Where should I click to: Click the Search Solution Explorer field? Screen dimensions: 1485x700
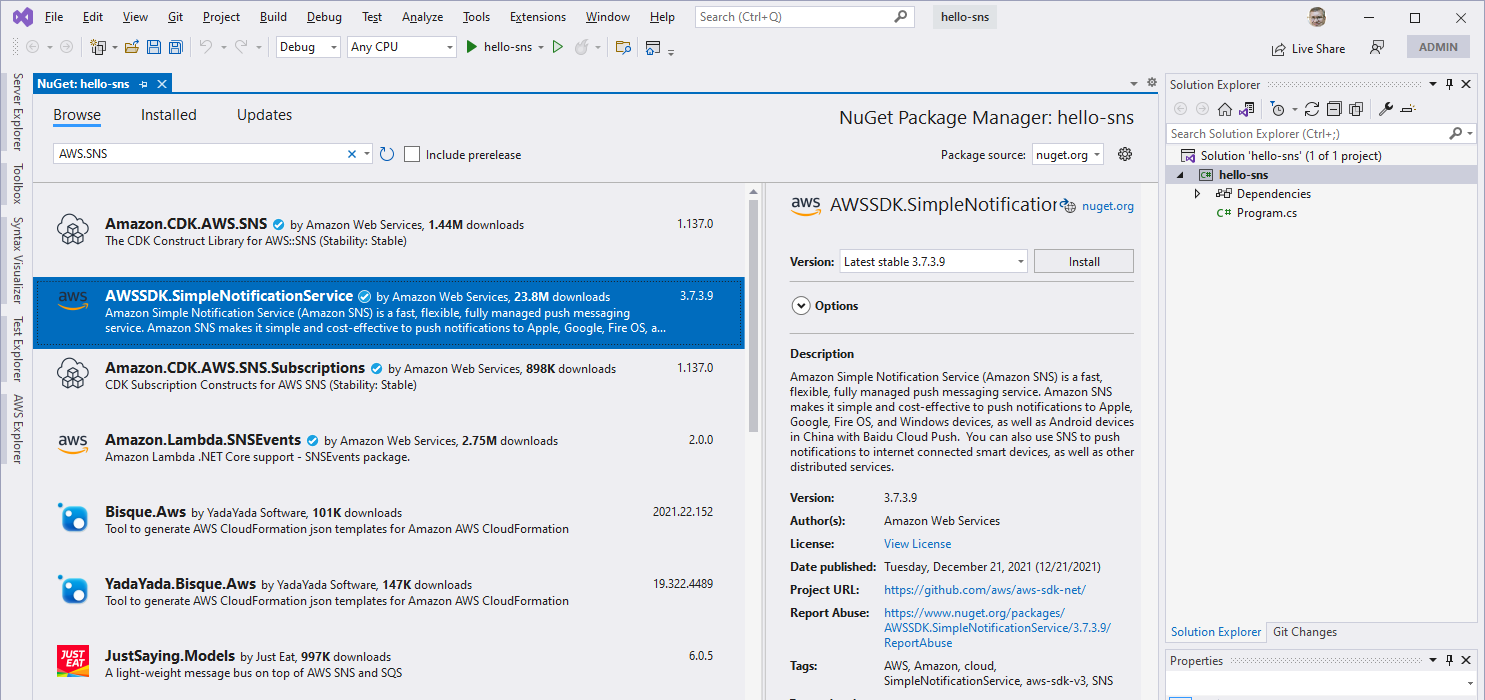point(1320,133)
